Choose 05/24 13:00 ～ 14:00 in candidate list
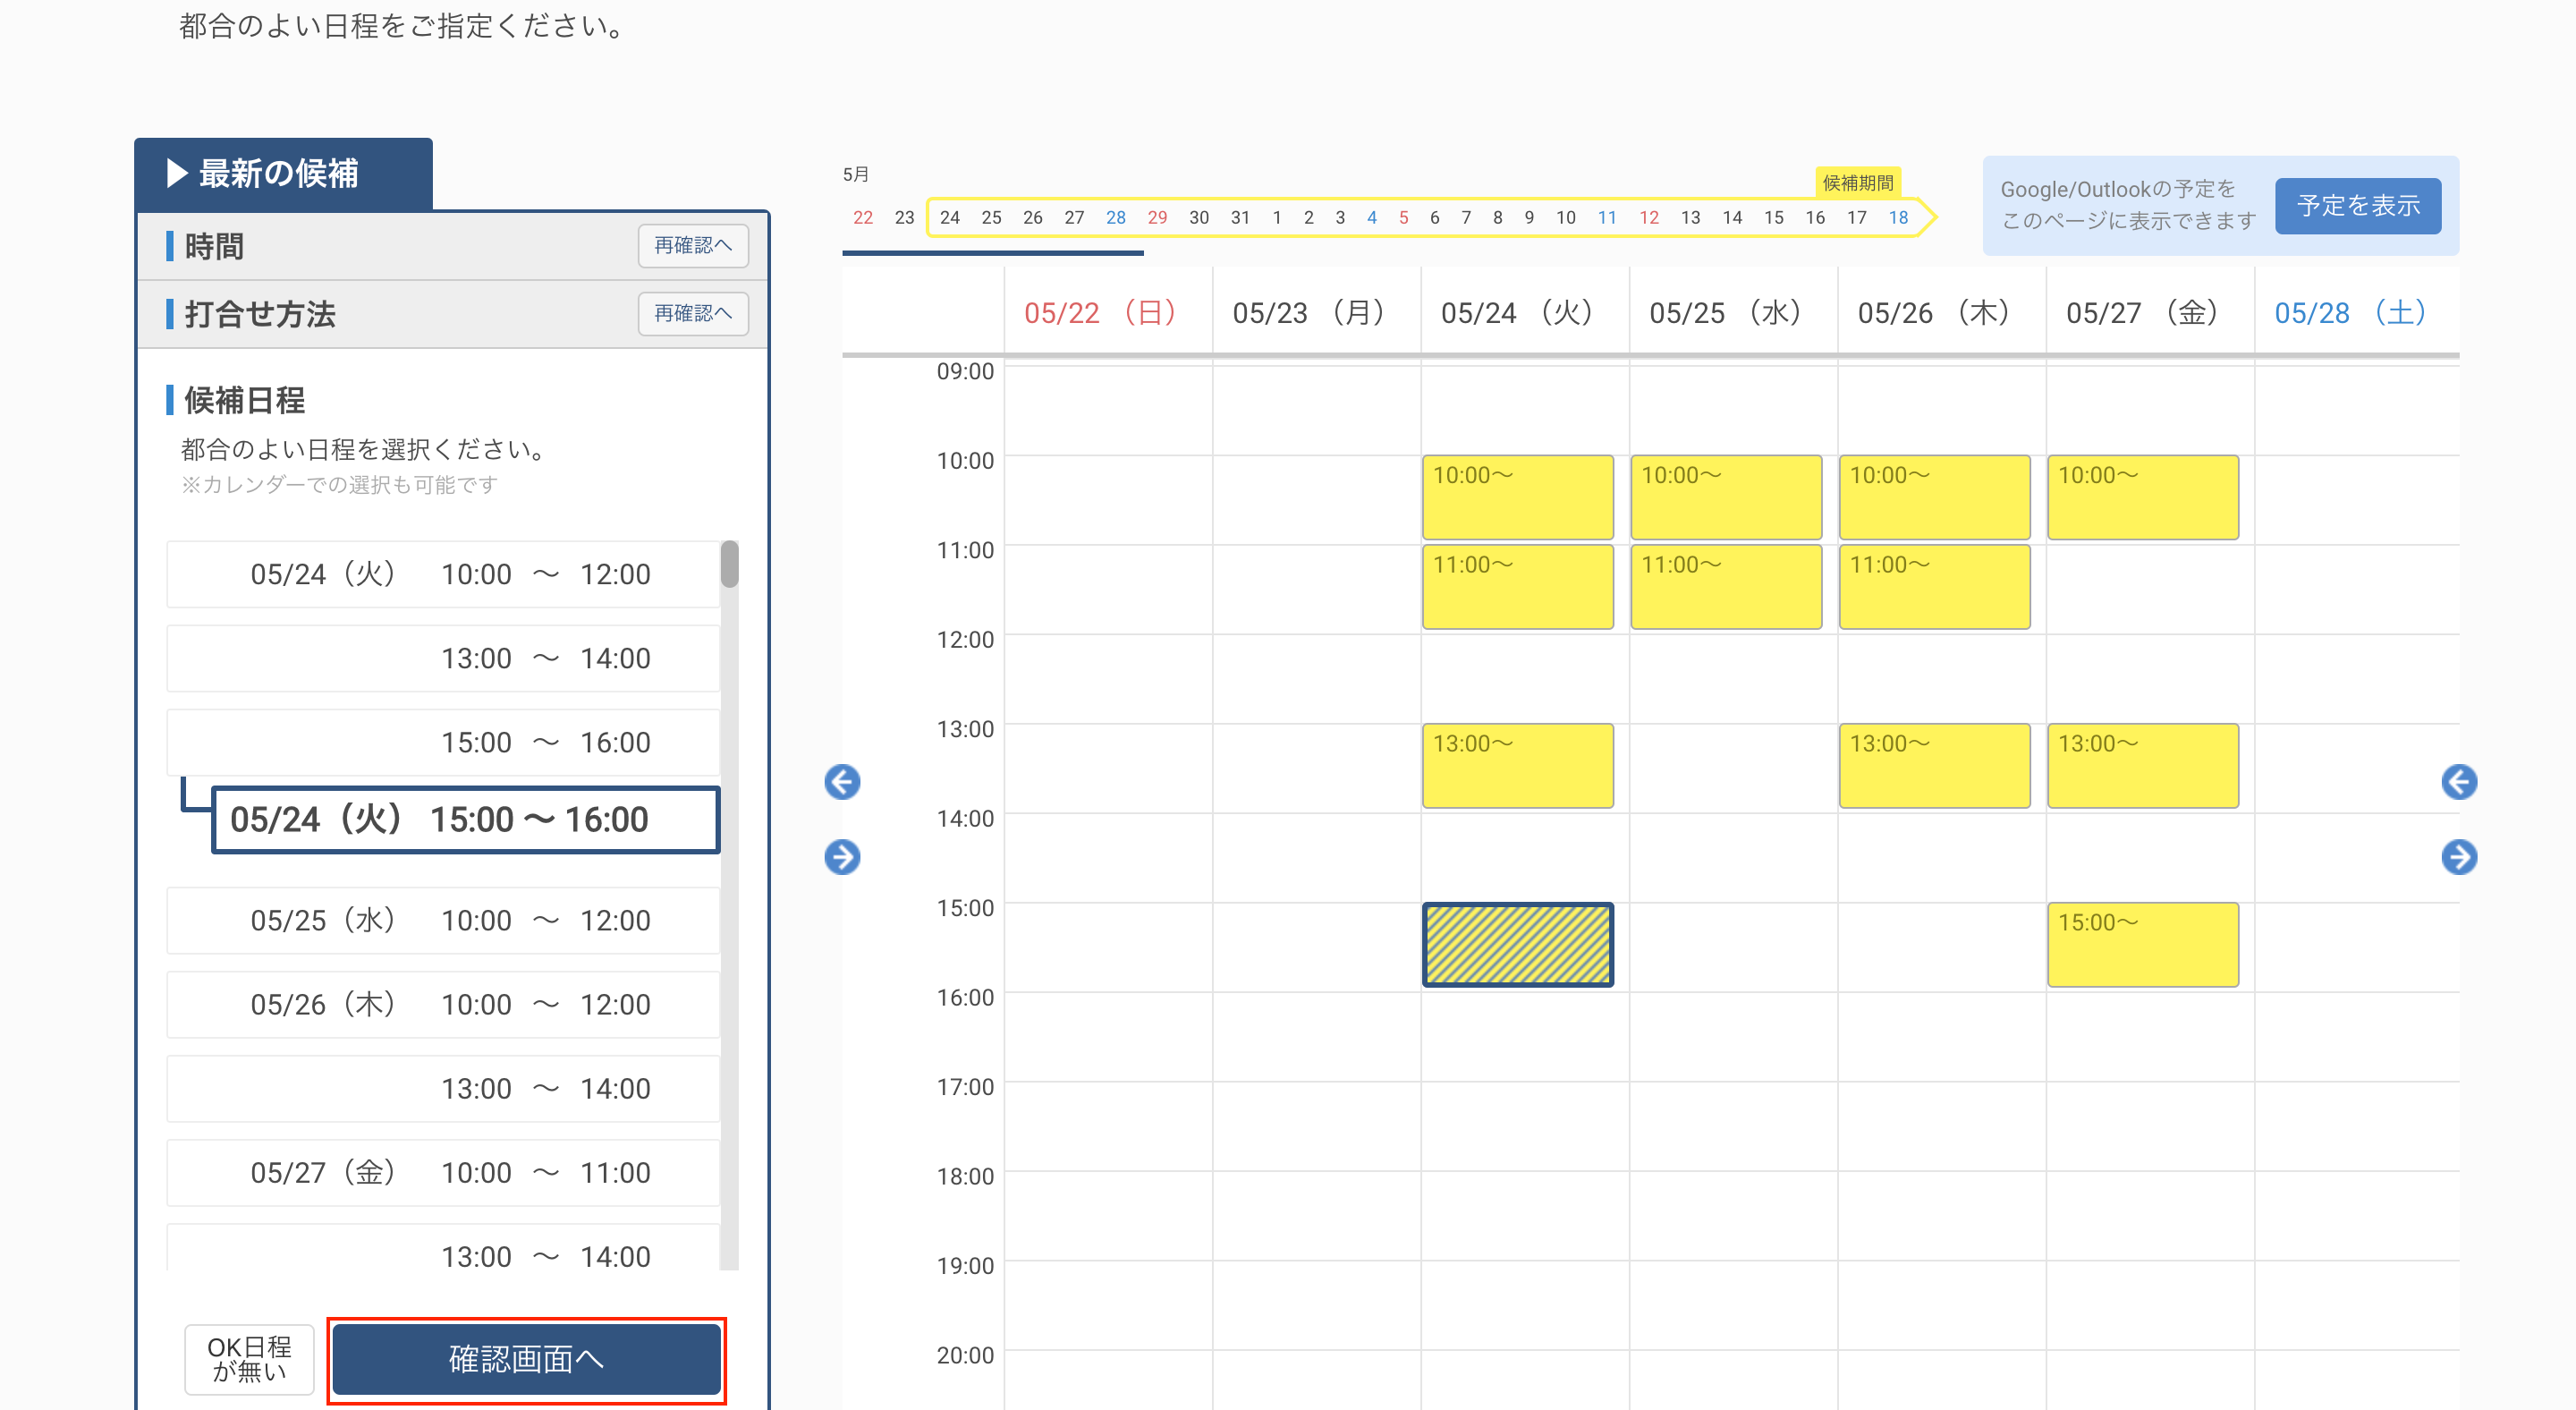2576x1410 pixels. (x=444, y=659)
